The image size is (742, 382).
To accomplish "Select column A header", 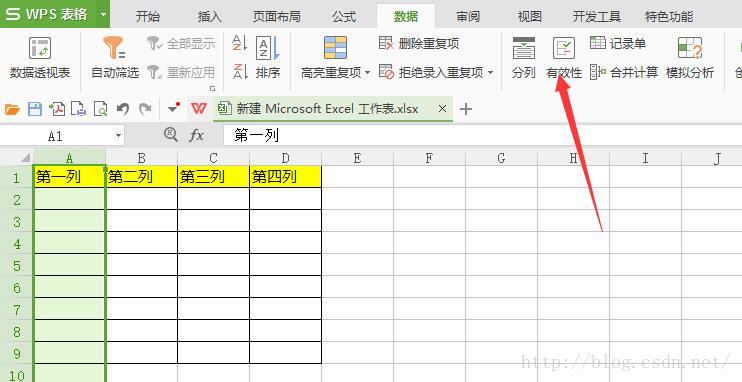I will click(70, 158).
